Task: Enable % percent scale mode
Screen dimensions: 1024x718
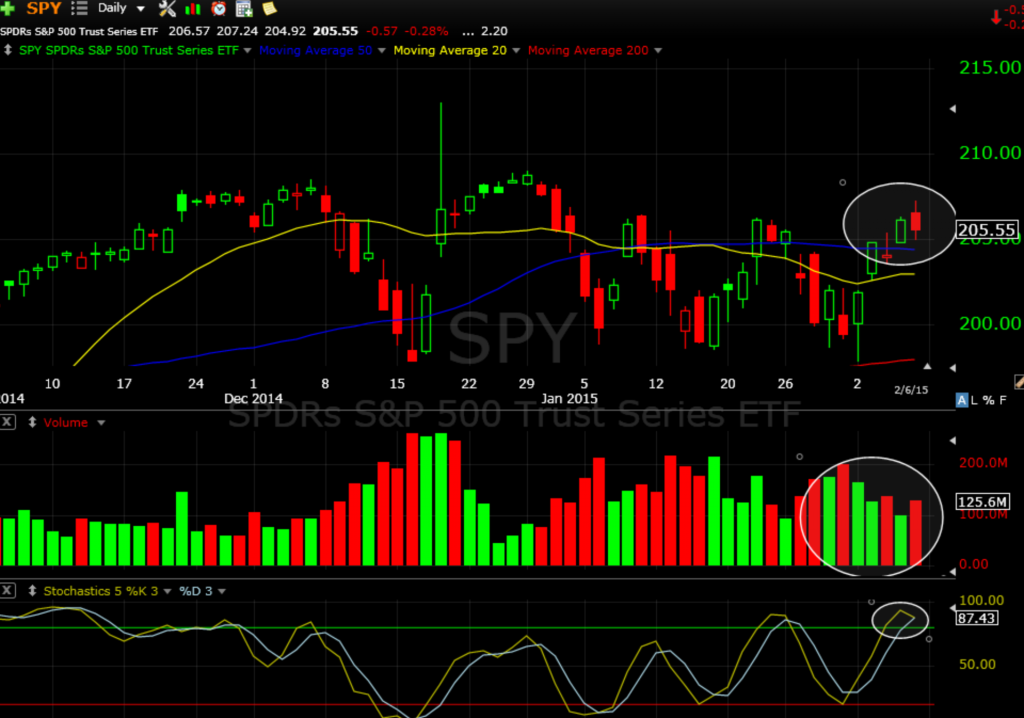Action: (988, 400)
